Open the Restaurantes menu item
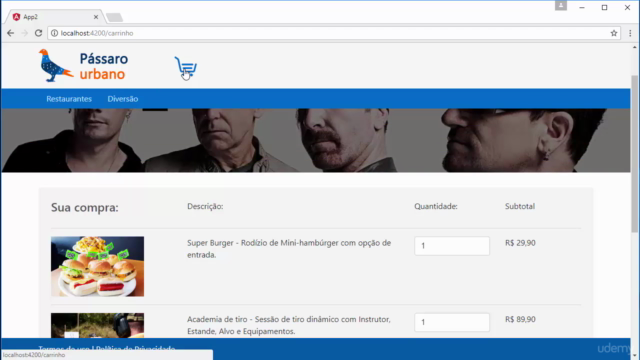Viewport: 640px width, 360px height. point(69,99)
